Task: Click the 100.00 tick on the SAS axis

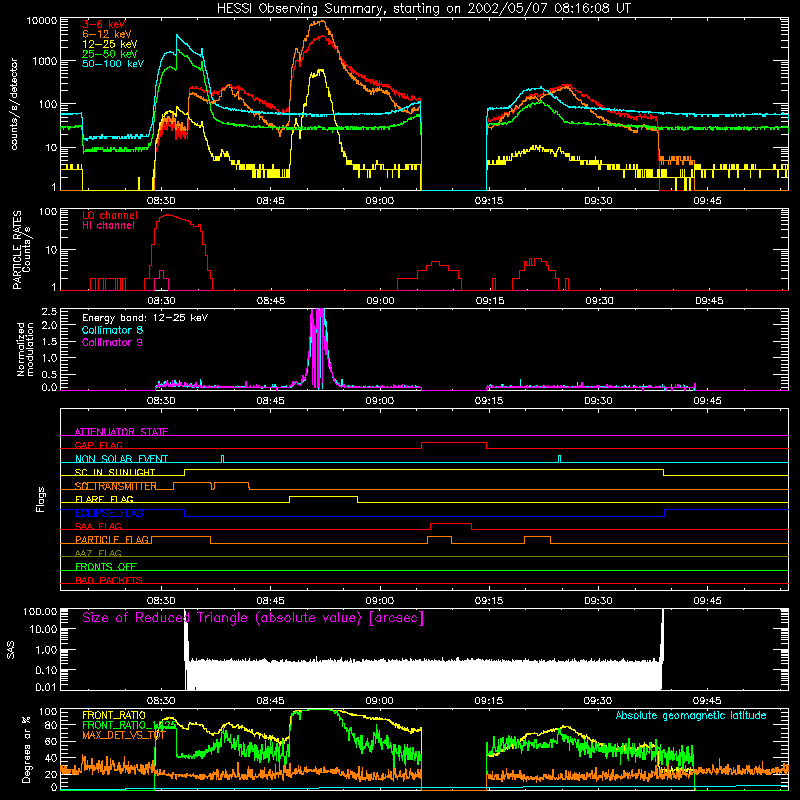Action: (x=40, y=611)
